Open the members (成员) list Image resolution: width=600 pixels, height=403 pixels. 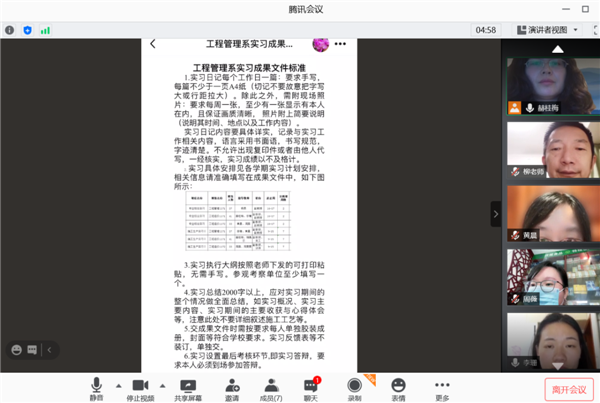point(271,386)
